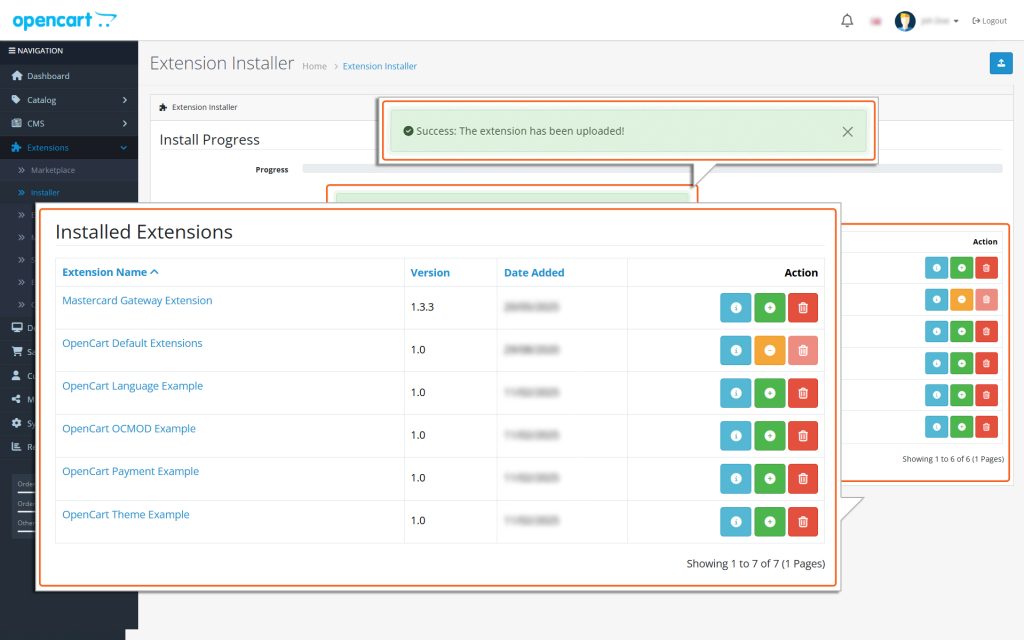Open the Mastercard Gateway Extension link
Image resolution: width=1024 pixels, height=640 pixels.
pos(136,300)
